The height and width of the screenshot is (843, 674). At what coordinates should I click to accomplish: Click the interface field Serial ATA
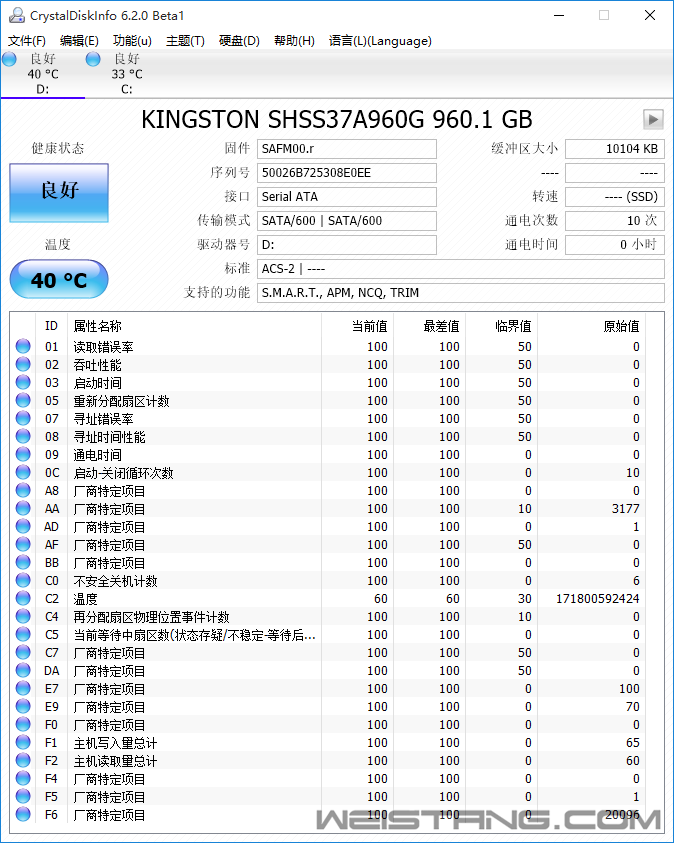tap(347, 197)
